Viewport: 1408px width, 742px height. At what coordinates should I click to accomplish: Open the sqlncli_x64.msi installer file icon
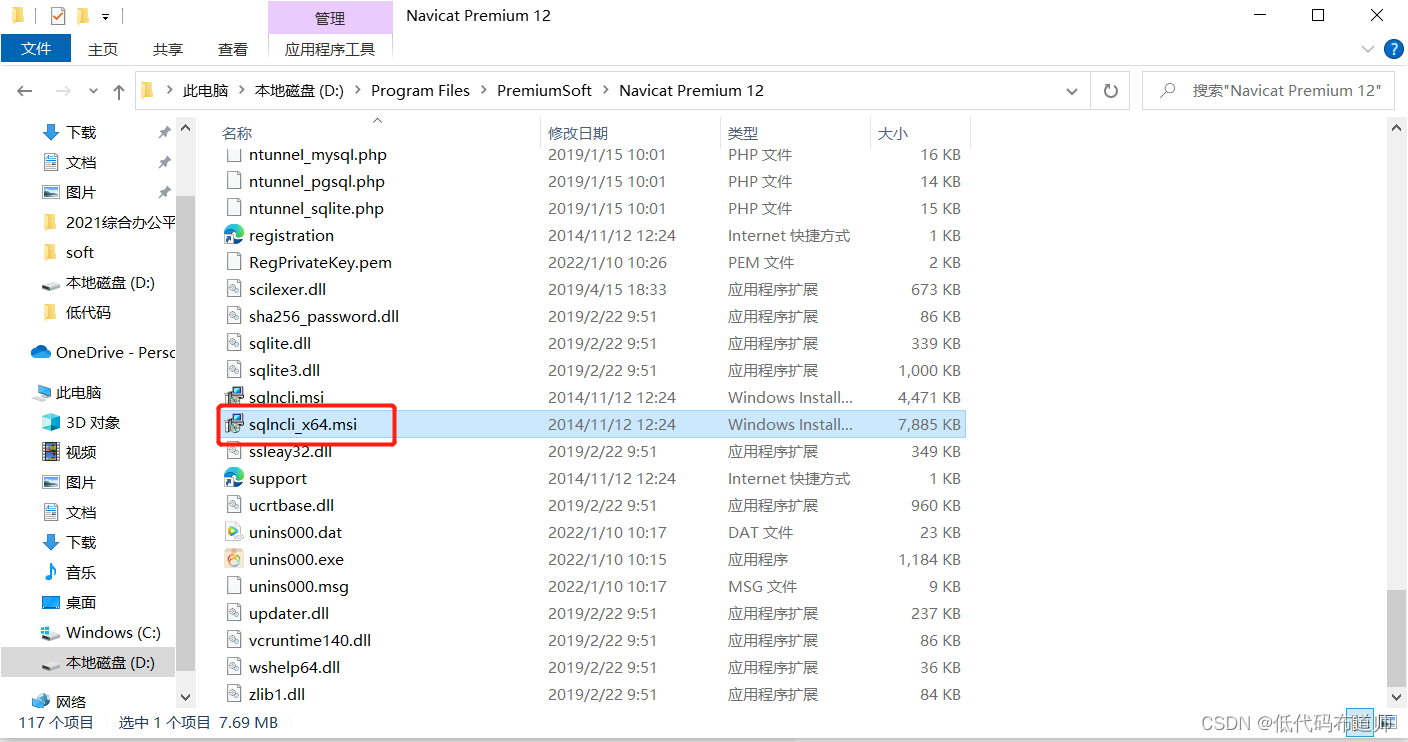(x=234, y=424)
